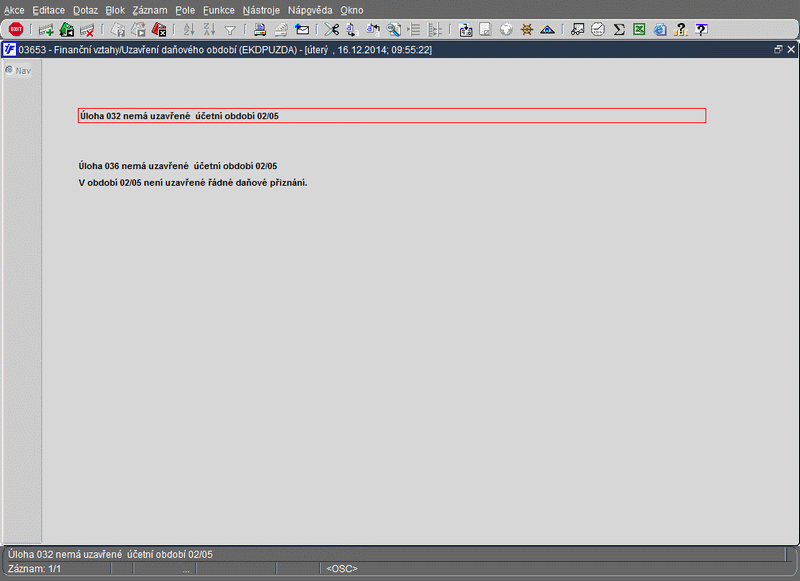The image size is (800, 581).
Task: Click the delete record icon with red X
Action: pos(87,30)
